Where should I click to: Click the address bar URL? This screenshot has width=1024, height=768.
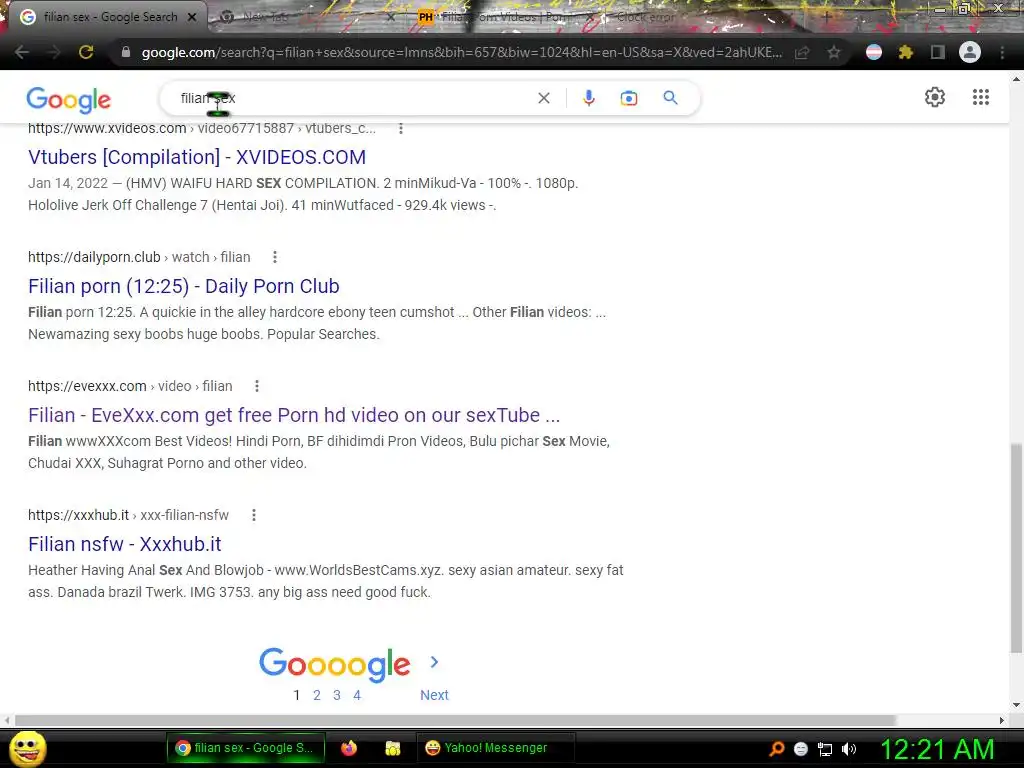461,52
